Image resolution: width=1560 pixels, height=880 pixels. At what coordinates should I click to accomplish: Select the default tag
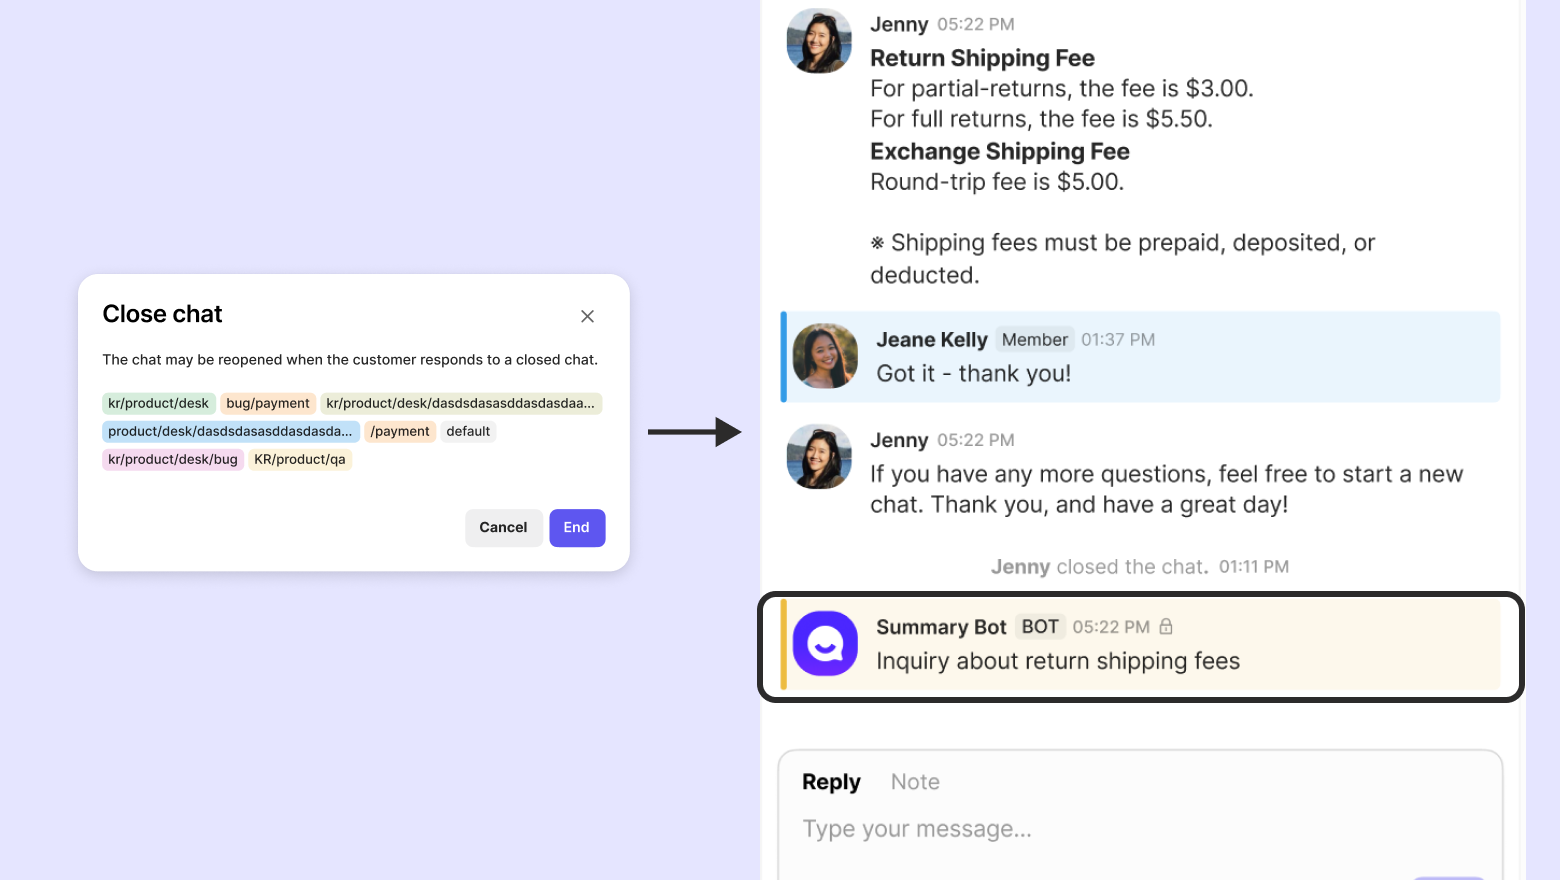[x=468, y=432]
